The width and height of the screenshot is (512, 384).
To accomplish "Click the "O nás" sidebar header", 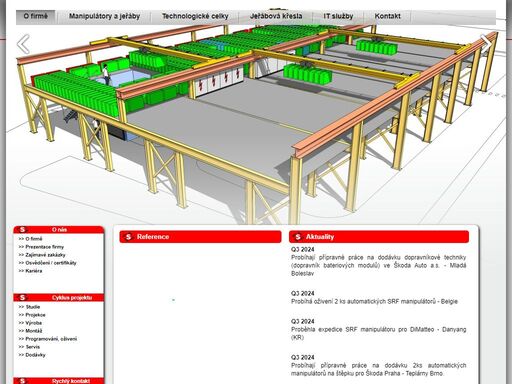I will (59, 229).
